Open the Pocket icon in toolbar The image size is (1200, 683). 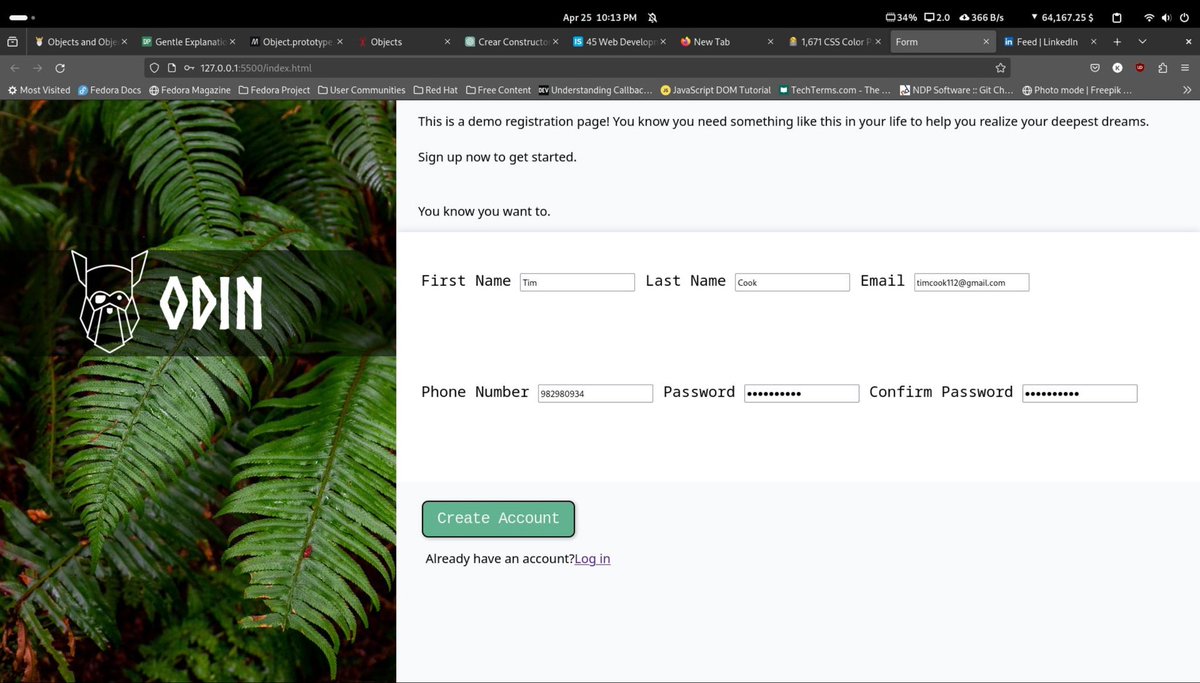pyautogui.click(x=1095, y=68)
